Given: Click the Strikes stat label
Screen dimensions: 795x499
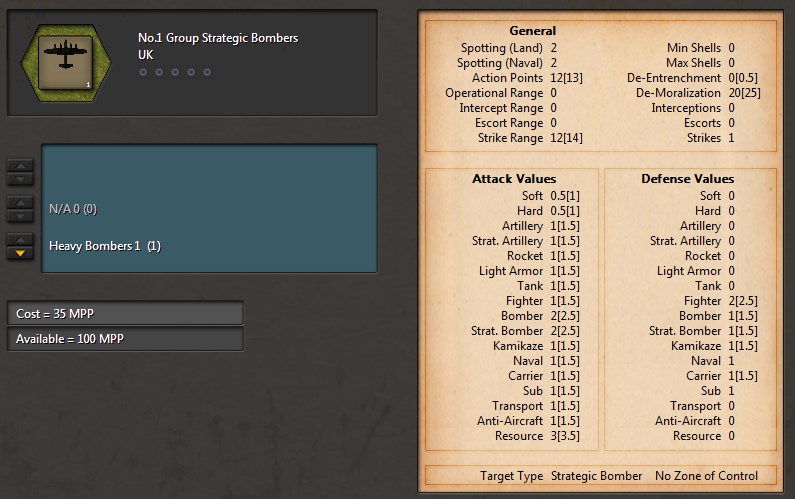Looking at the screenshot, I should point(704,138).
